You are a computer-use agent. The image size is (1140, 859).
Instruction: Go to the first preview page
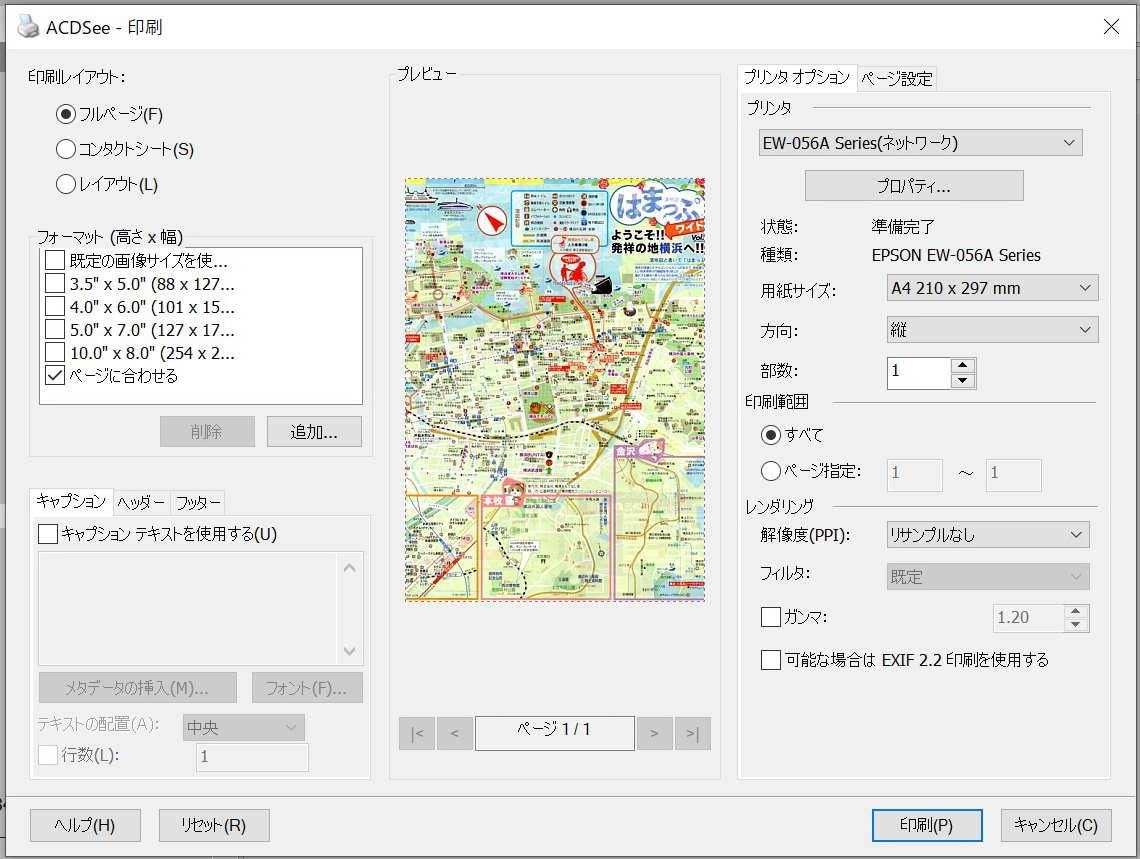[417, 733]
